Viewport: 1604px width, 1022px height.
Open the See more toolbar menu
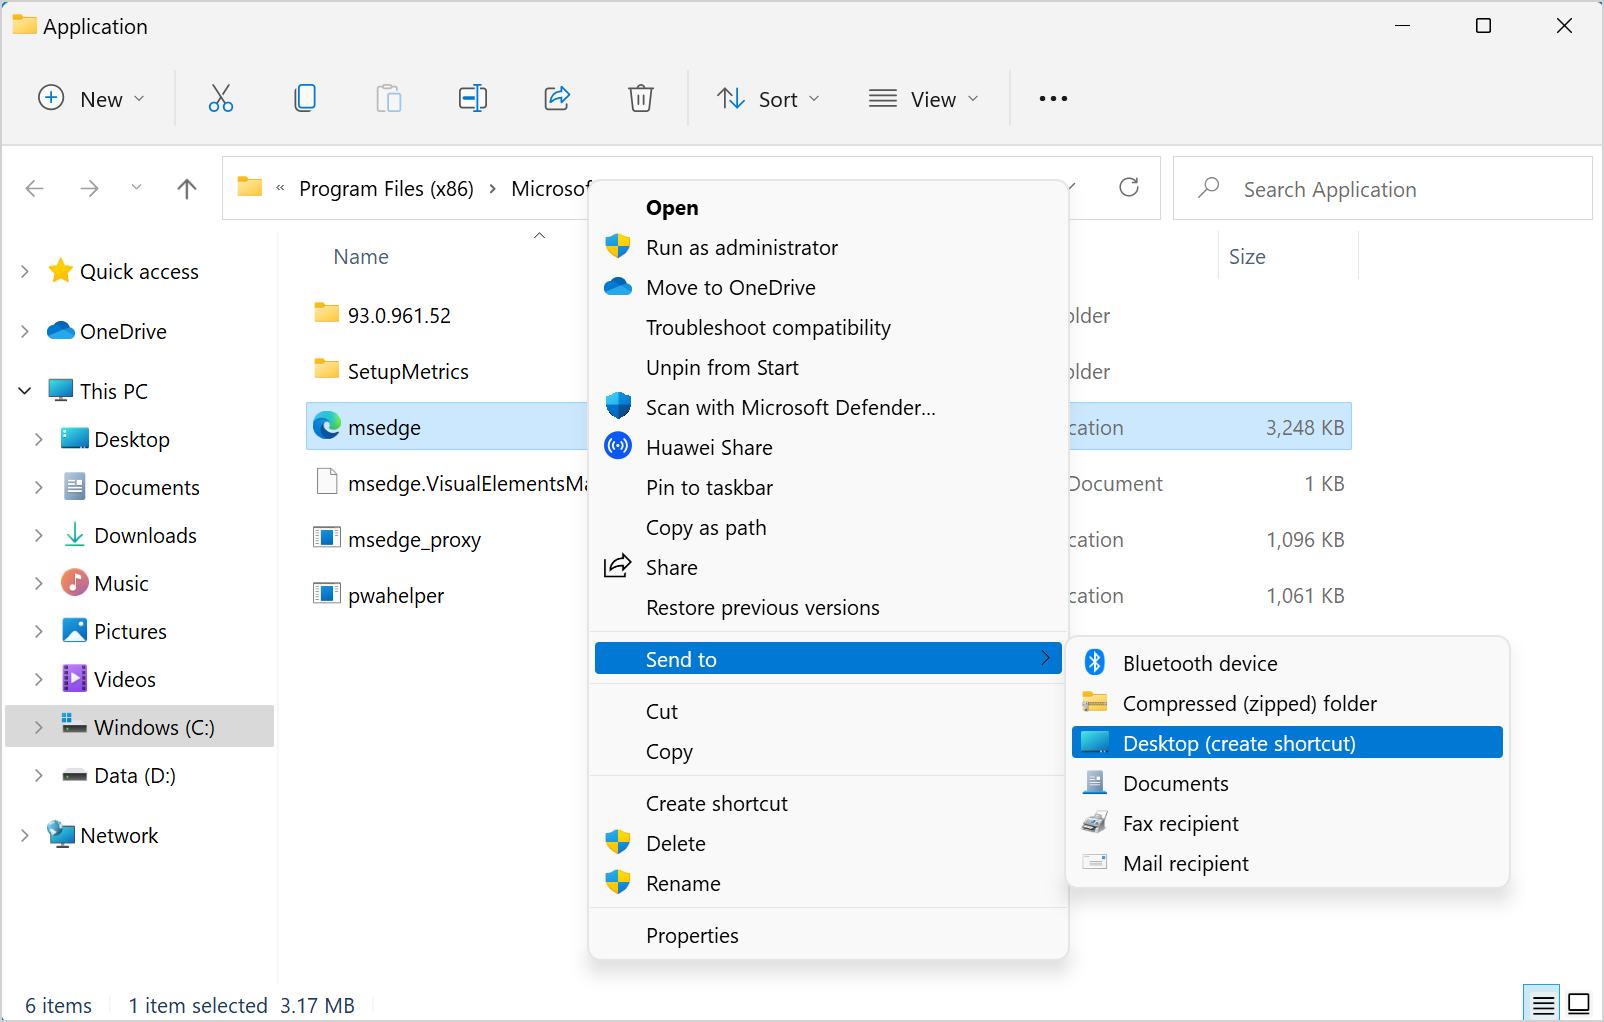click(1052, 98)
